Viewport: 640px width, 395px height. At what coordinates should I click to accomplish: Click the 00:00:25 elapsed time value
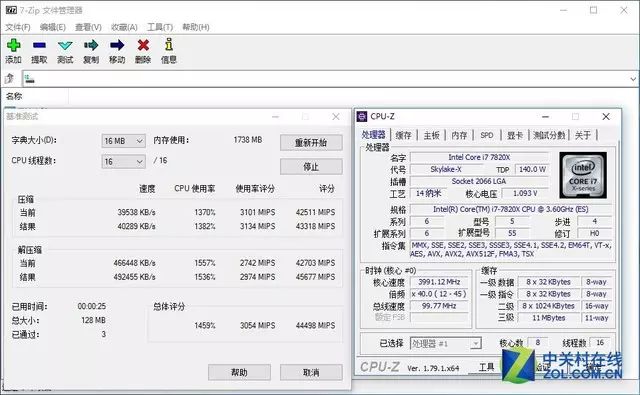tap(91, 306)
